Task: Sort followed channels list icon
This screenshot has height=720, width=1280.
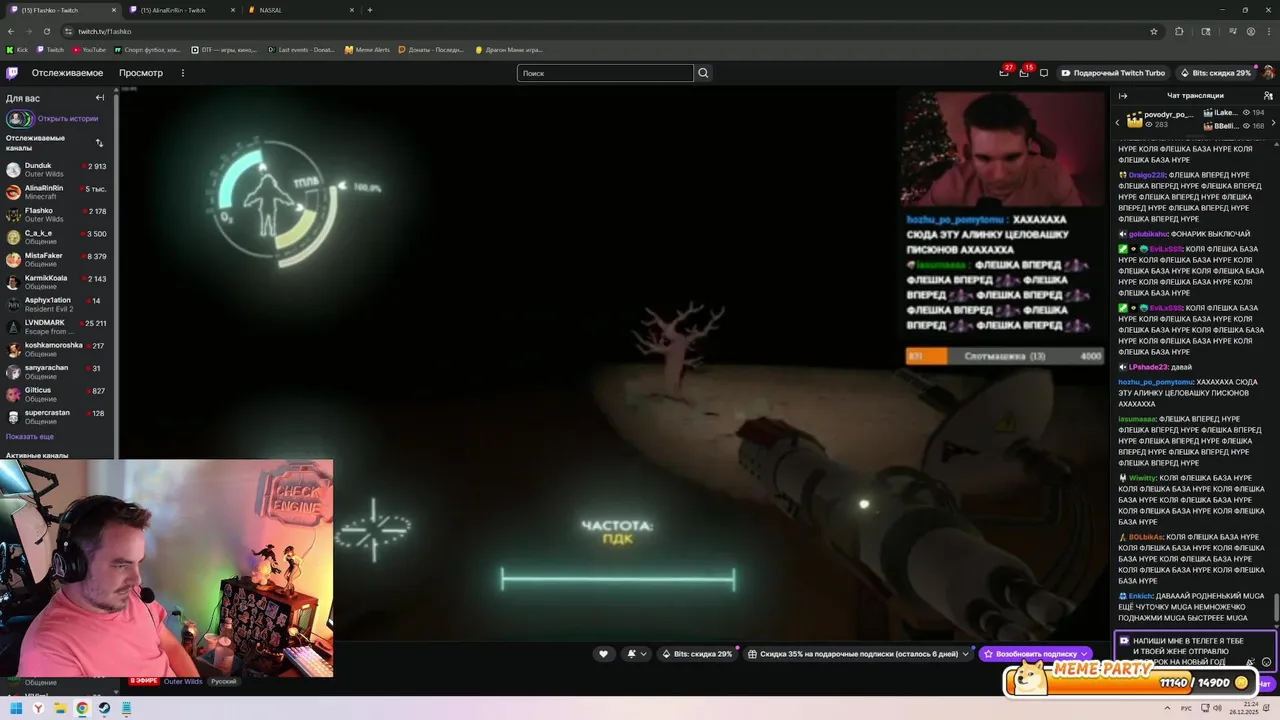Action: [x=99, y=143]
